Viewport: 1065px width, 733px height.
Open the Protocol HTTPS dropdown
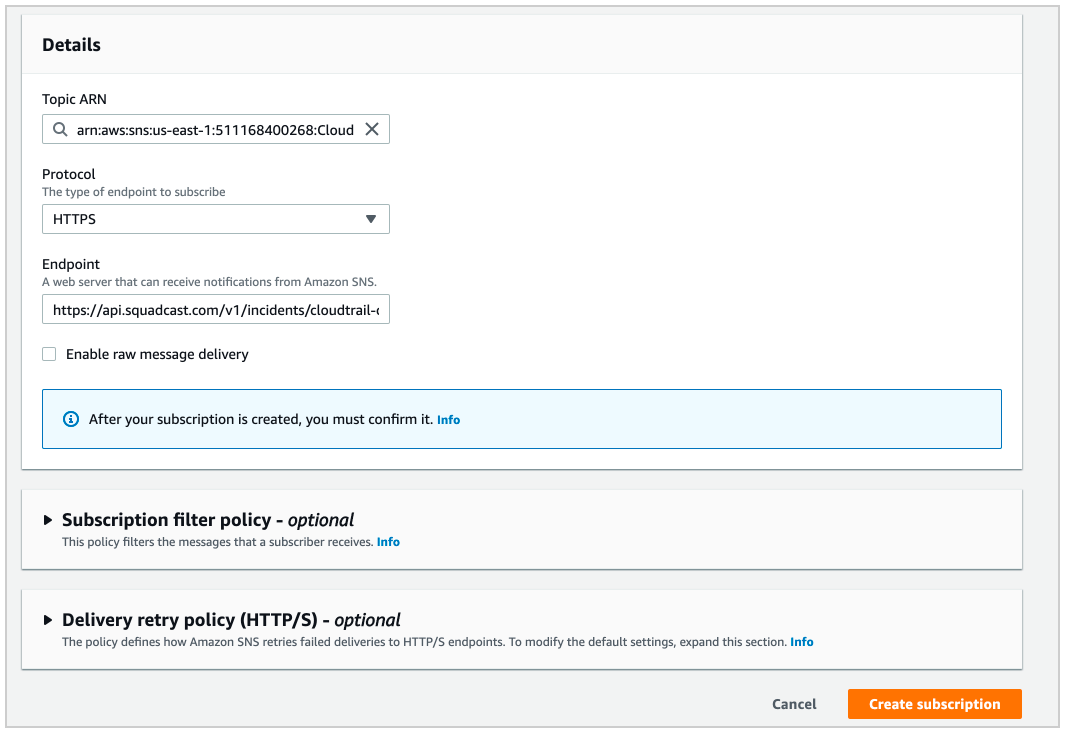click(x=216, y=219)
